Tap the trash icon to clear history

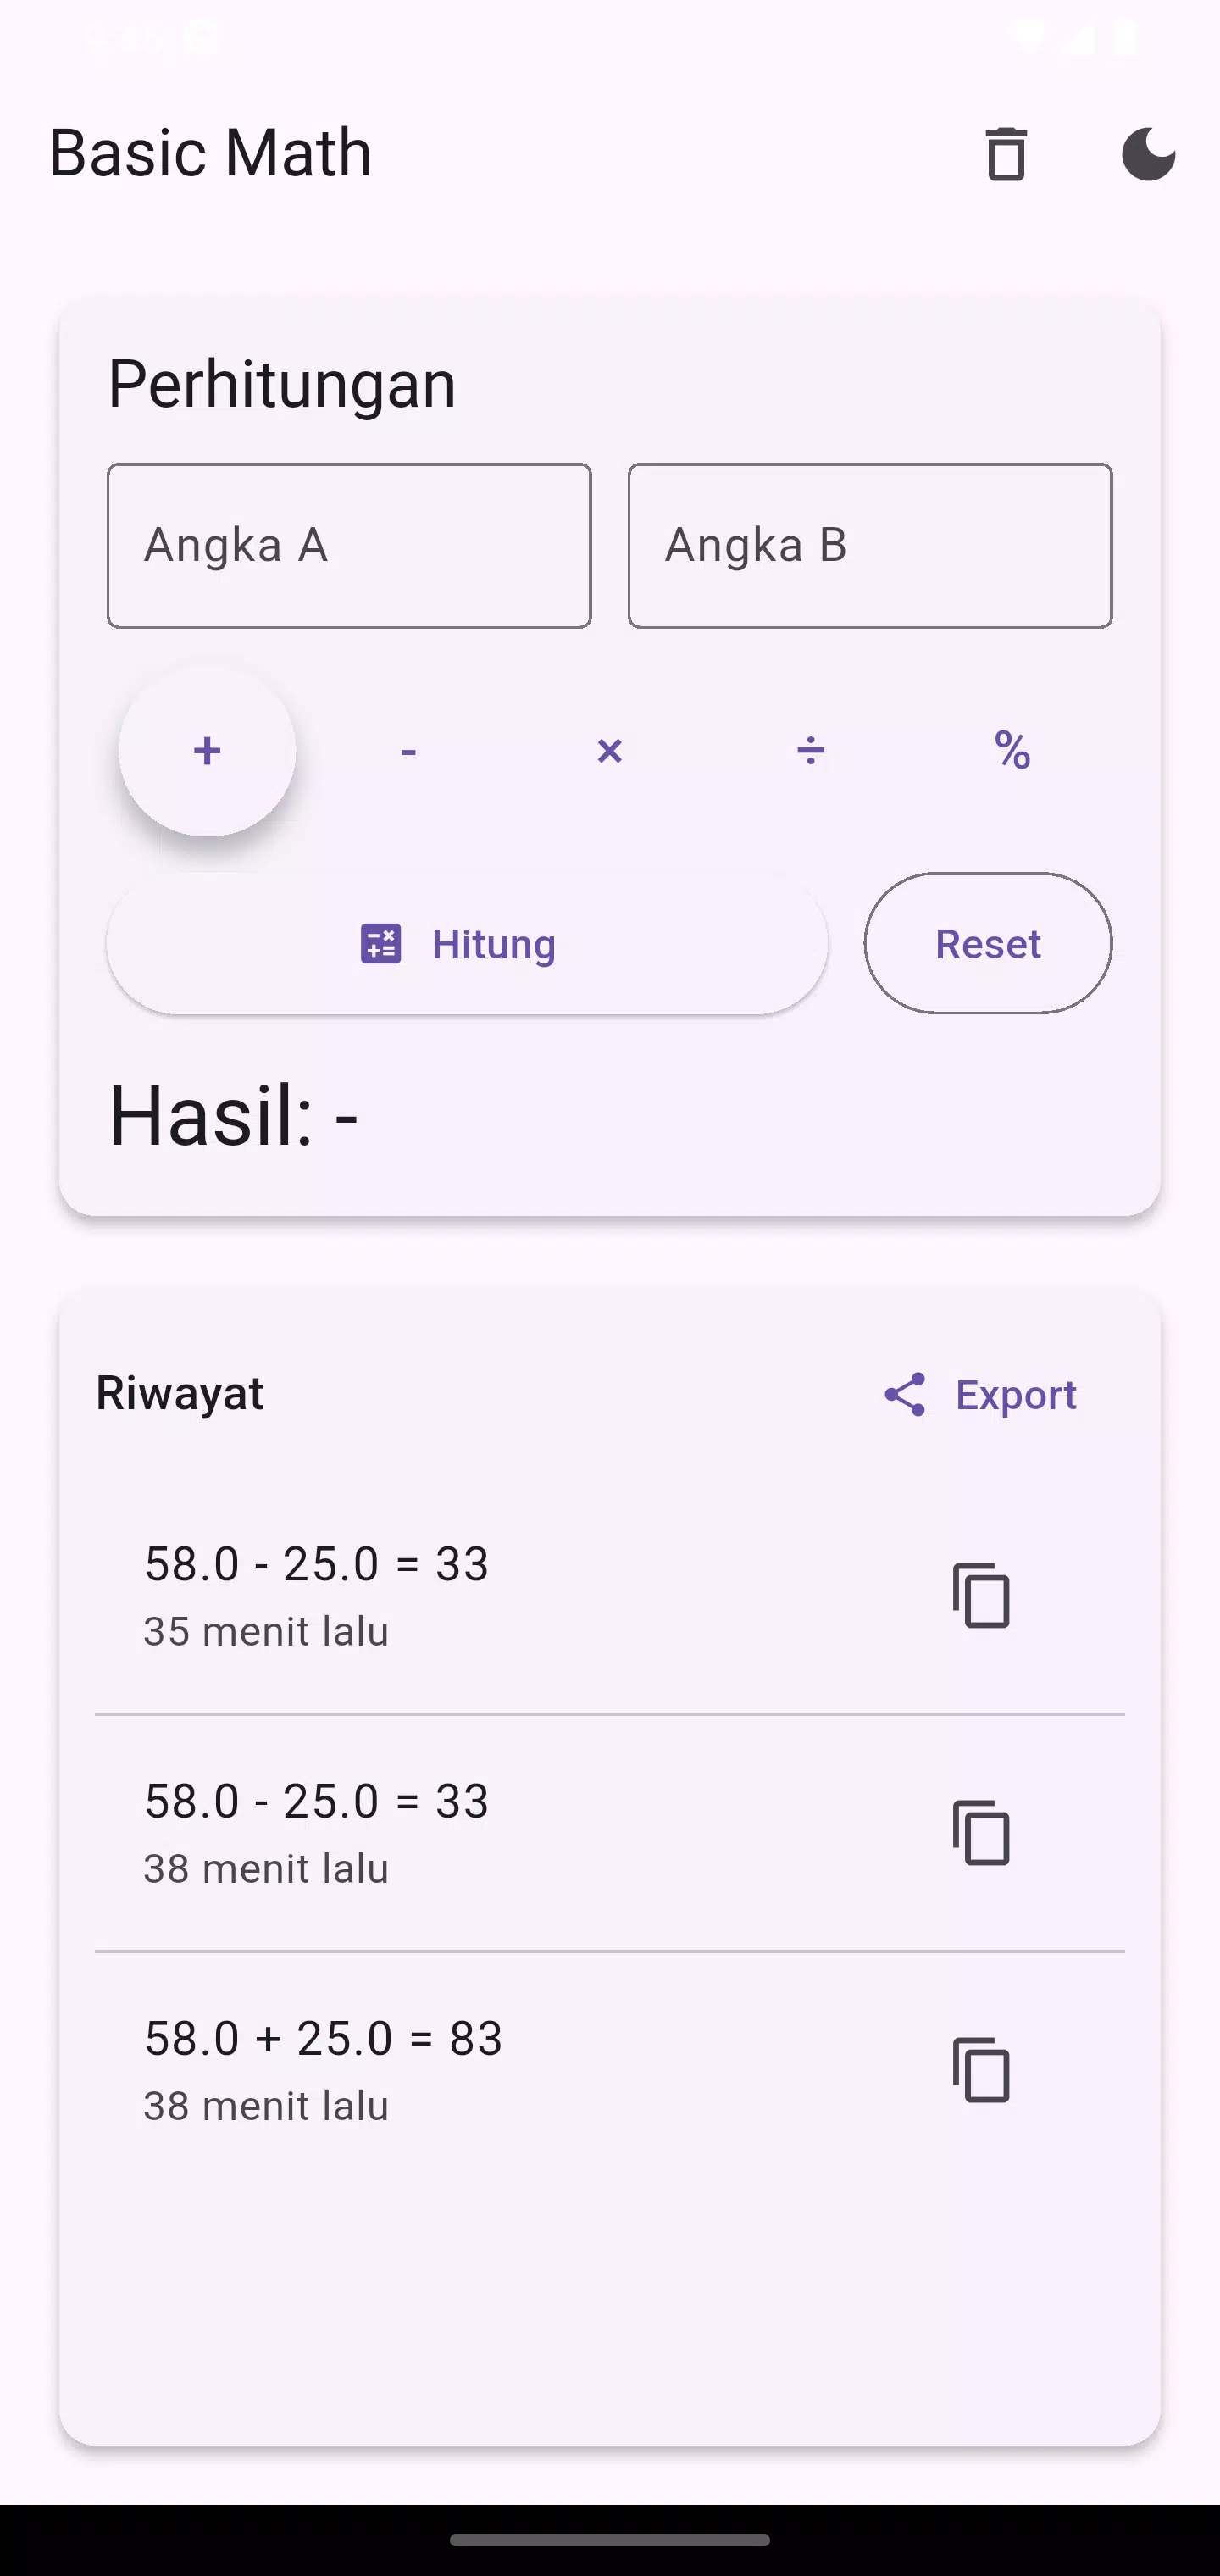(x=1006, y=154)
